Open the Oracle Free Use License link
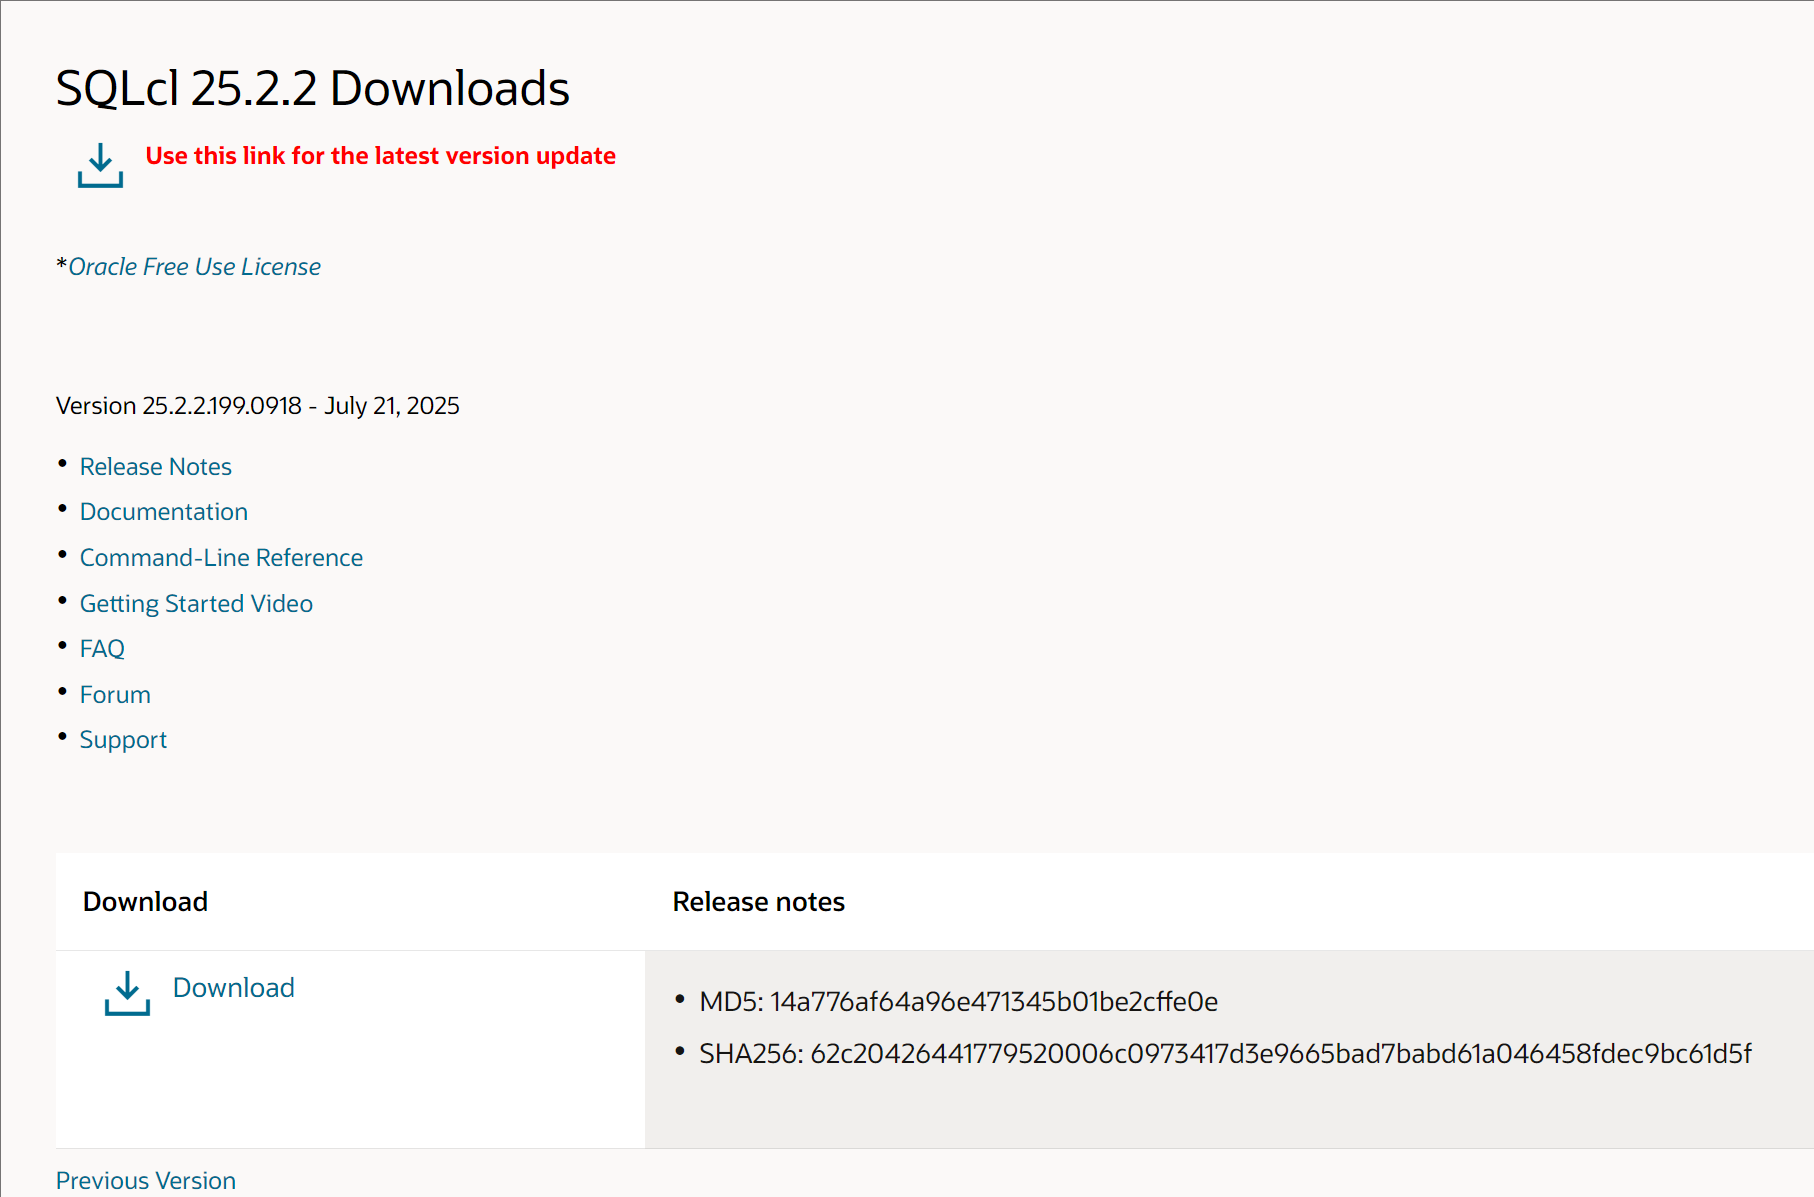Image resolution: width=1814 pixels, height=1197 pixels. coord(194,267)
